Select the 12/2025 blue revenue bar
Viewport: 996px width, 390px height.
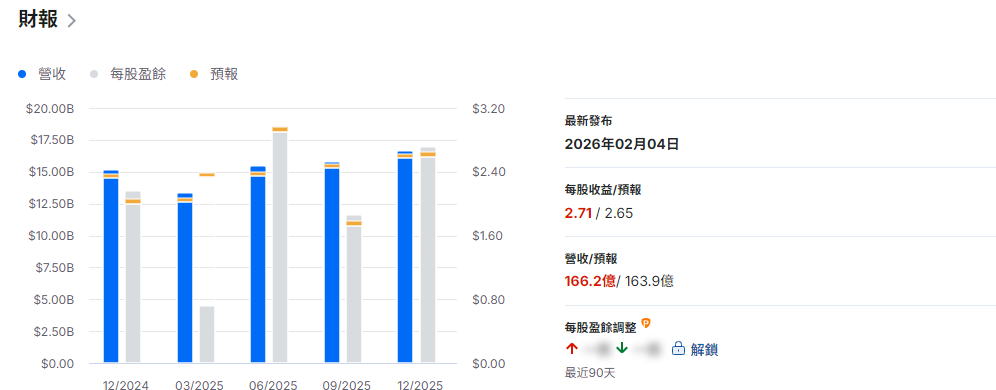pos(405,257)
